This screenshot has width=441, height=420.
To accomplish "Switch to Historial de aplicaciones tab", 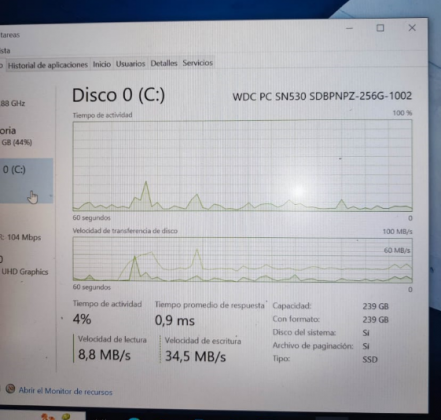I will click(47, 65).
